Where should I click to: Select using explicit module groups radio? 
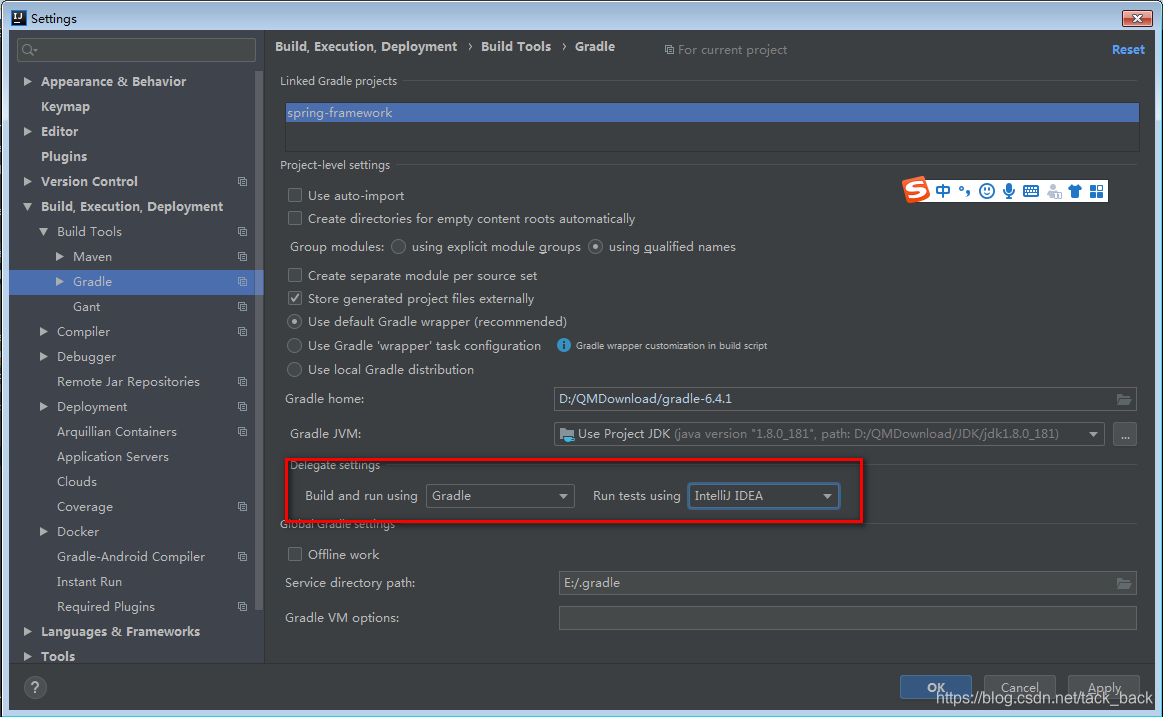click(x=398, y=246)
